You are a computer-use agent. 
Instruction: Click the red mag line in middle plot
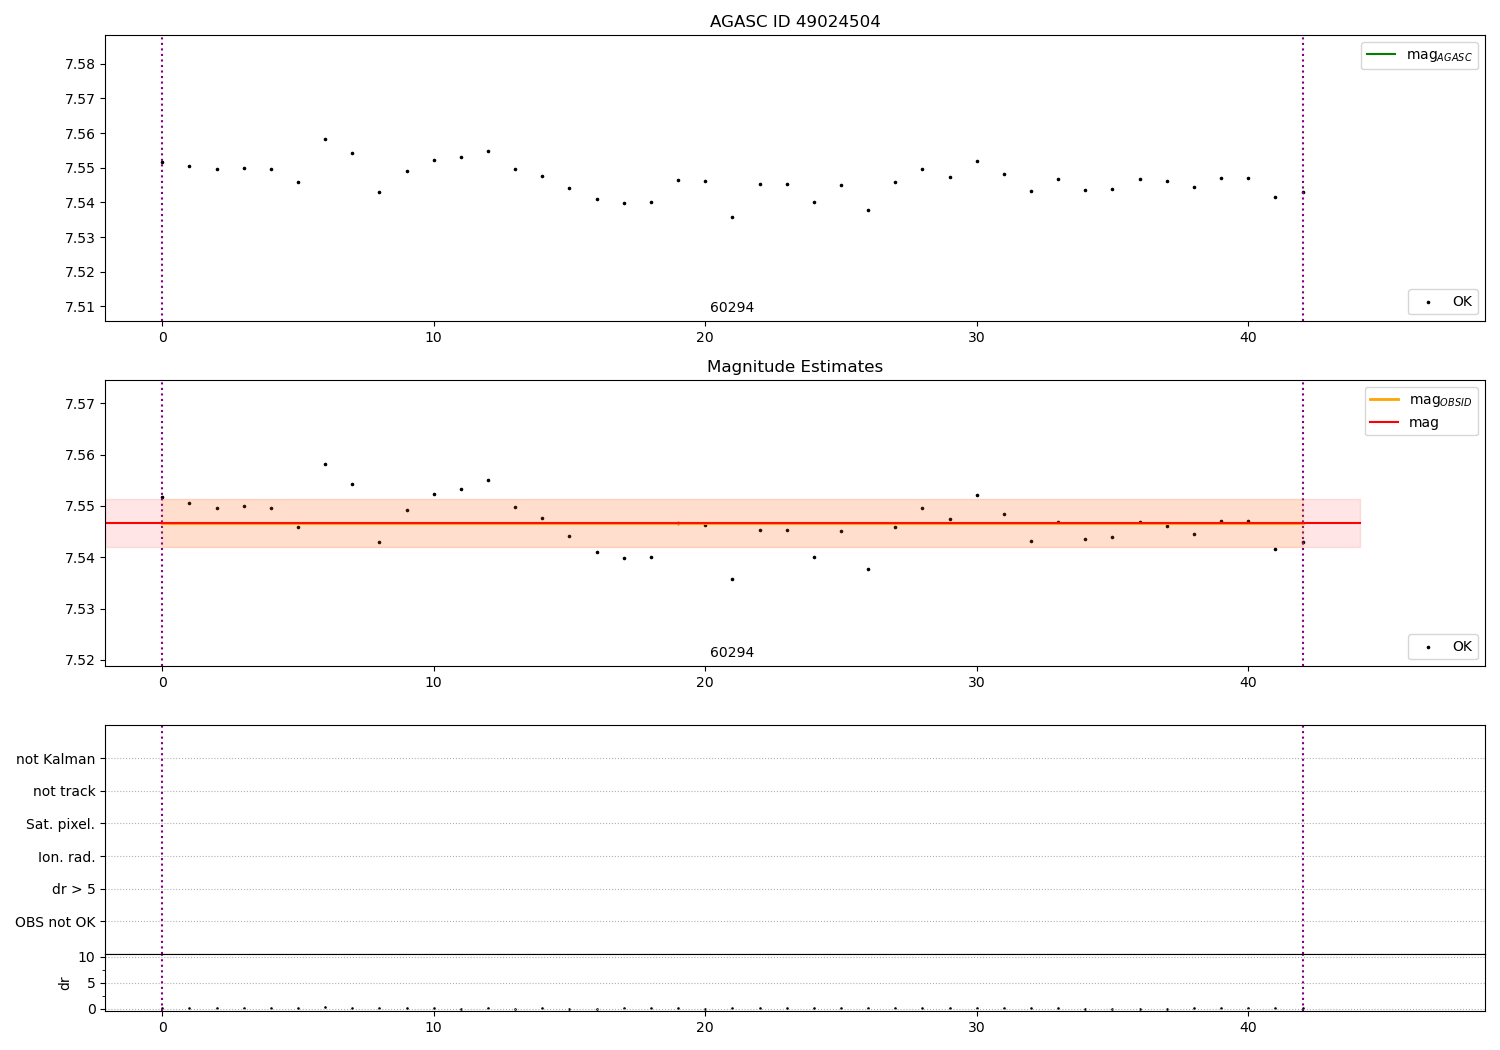click(x=733, y=523)
